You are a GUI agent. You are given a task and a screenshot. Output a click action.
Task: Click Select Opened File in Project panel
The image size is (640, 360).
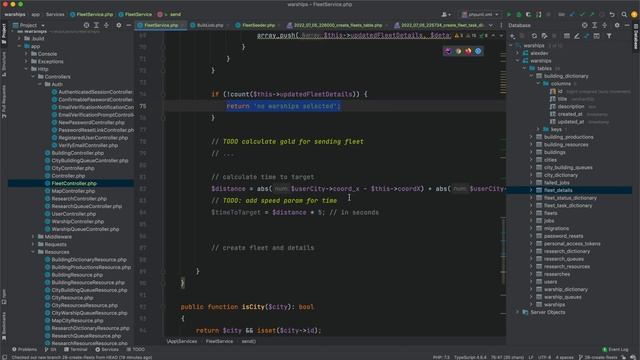pos(86,25)
